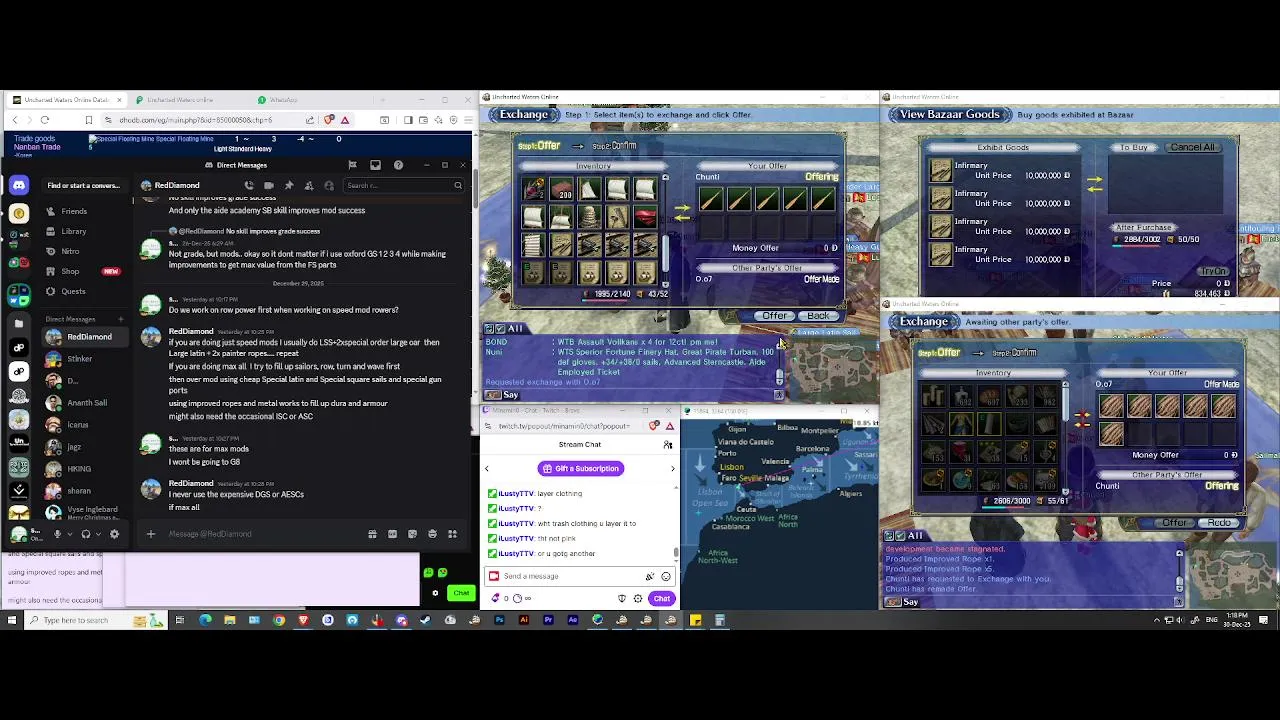Open the emoji picker in Discord
This screenshot has height=720, width=1280.
[432, 533]
